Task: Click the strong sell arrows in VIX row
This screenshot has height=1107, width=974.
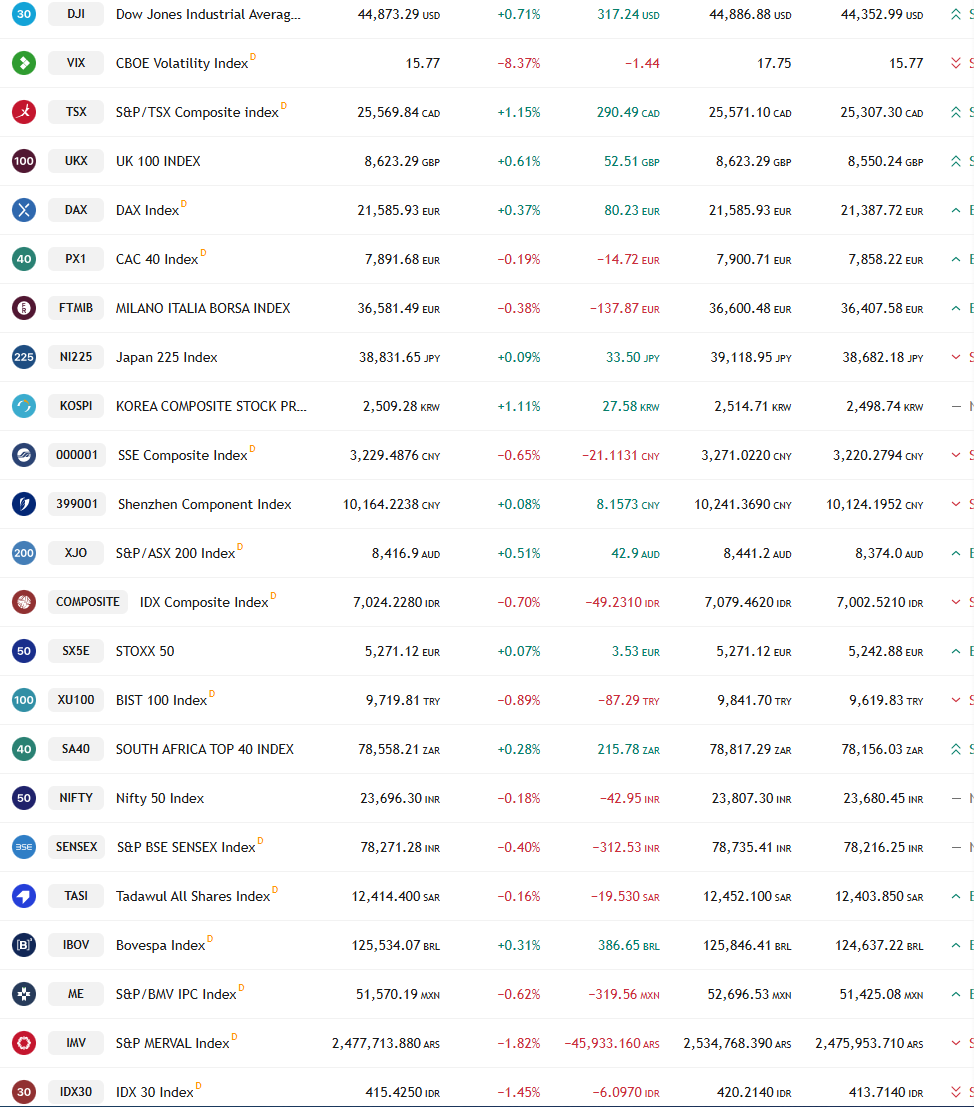Action: point(956,63)
